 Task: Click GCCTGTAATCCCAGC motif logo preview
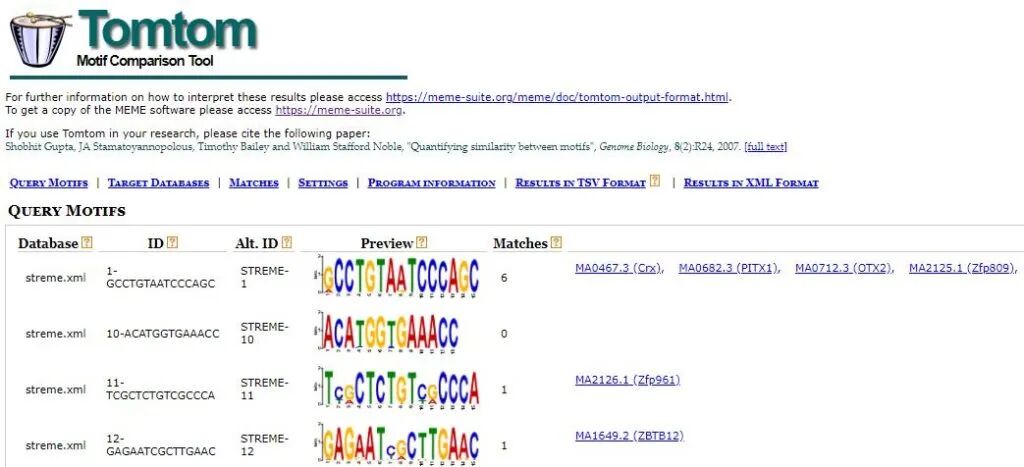coord(398,276)
